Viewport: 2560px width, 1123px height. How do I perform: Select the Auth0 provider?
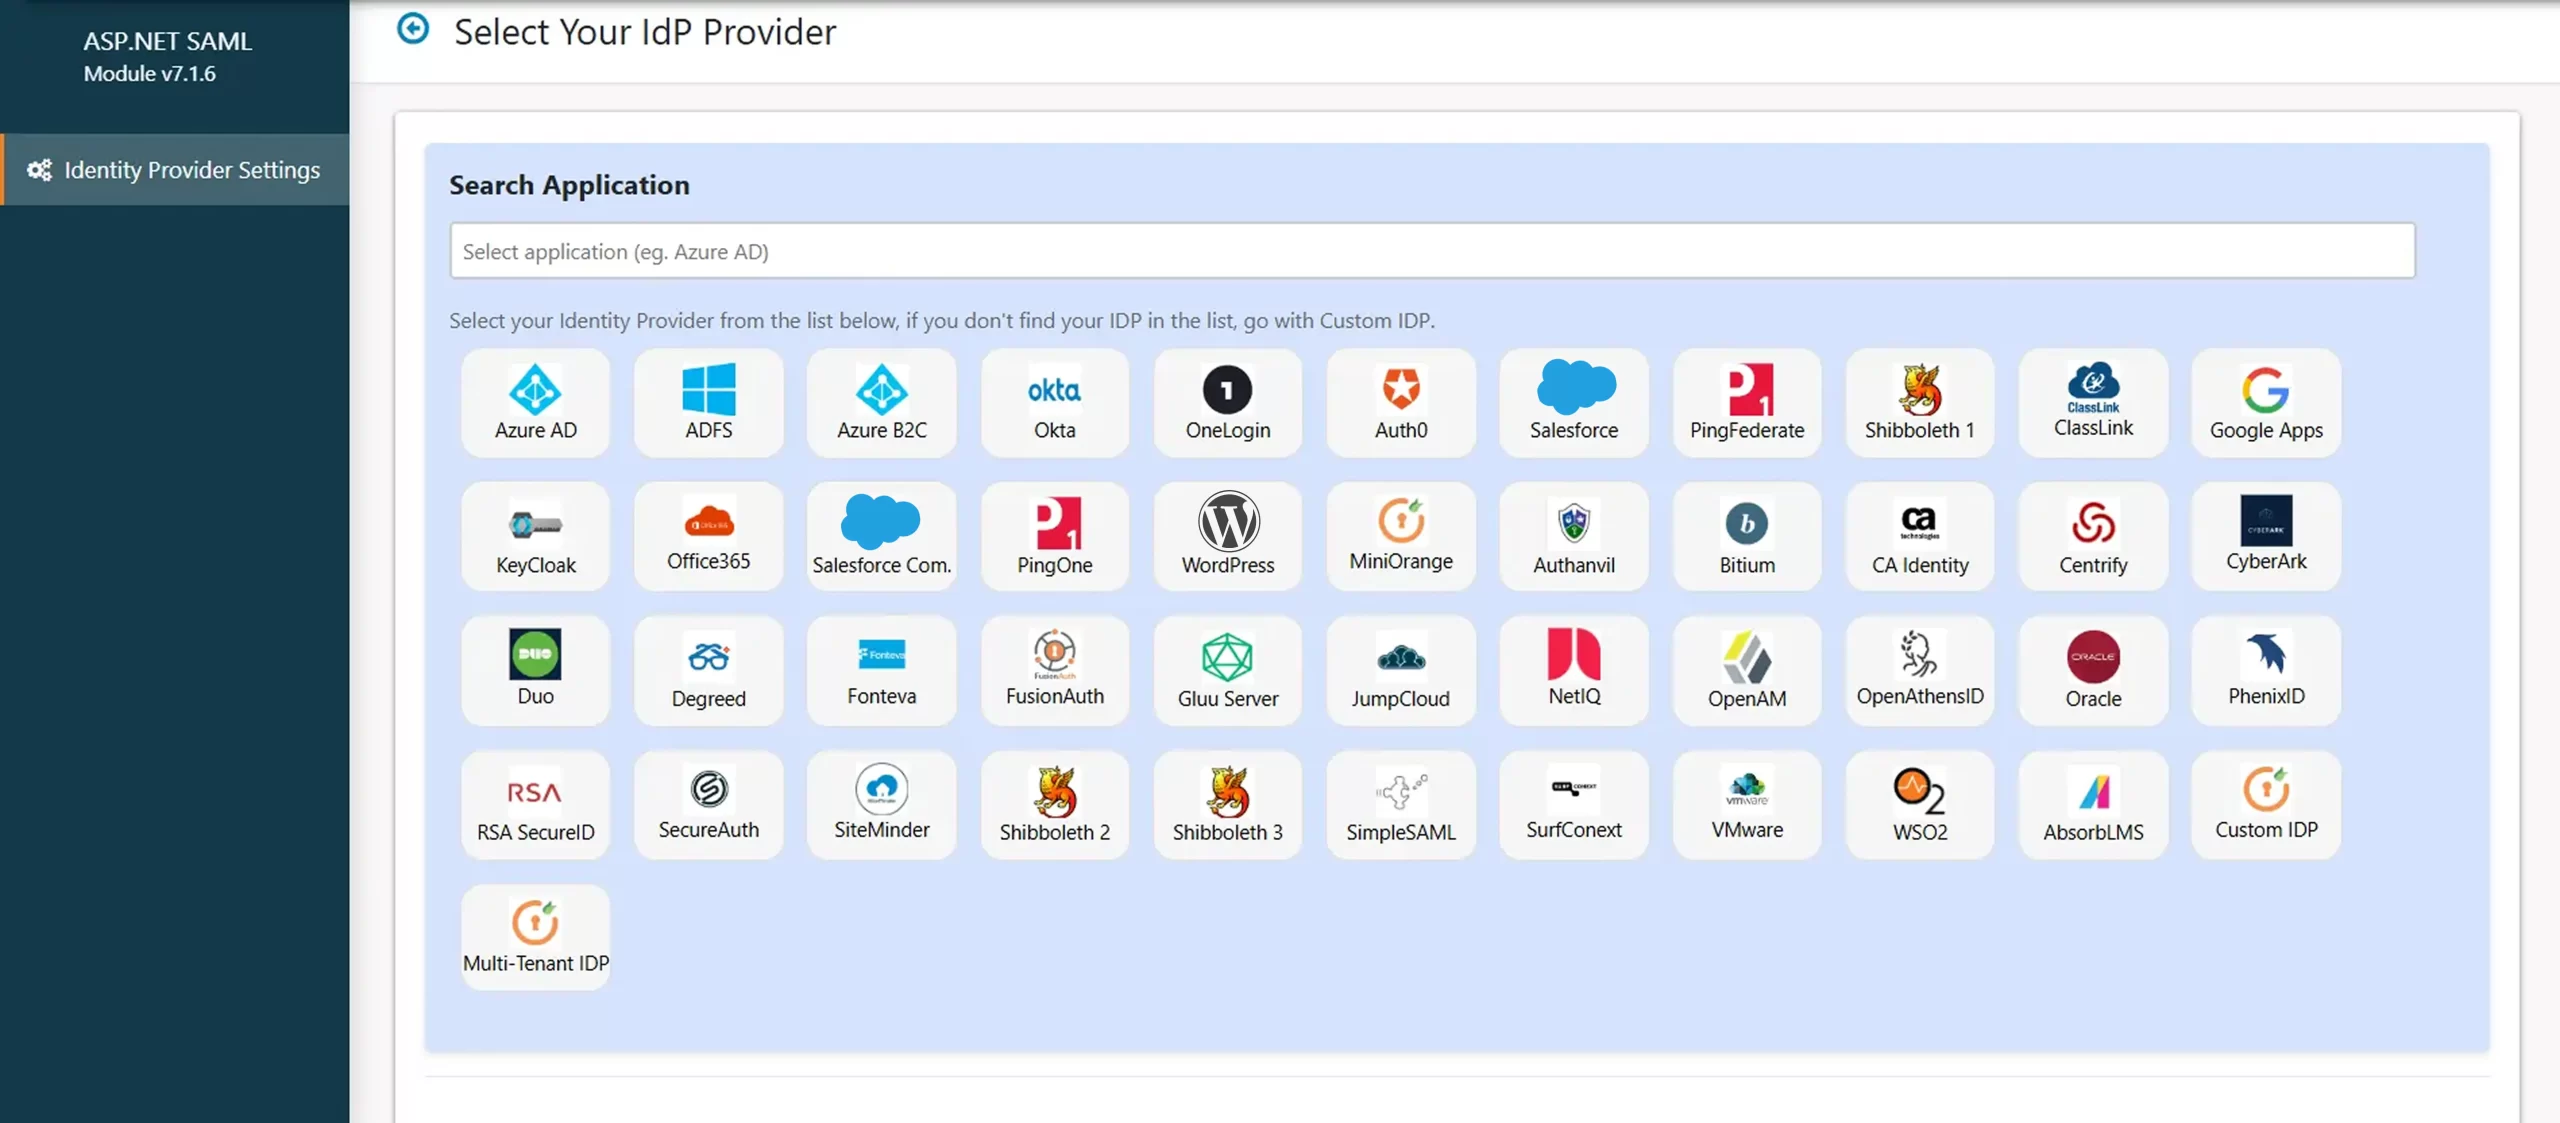click(x=1400, y=403)
